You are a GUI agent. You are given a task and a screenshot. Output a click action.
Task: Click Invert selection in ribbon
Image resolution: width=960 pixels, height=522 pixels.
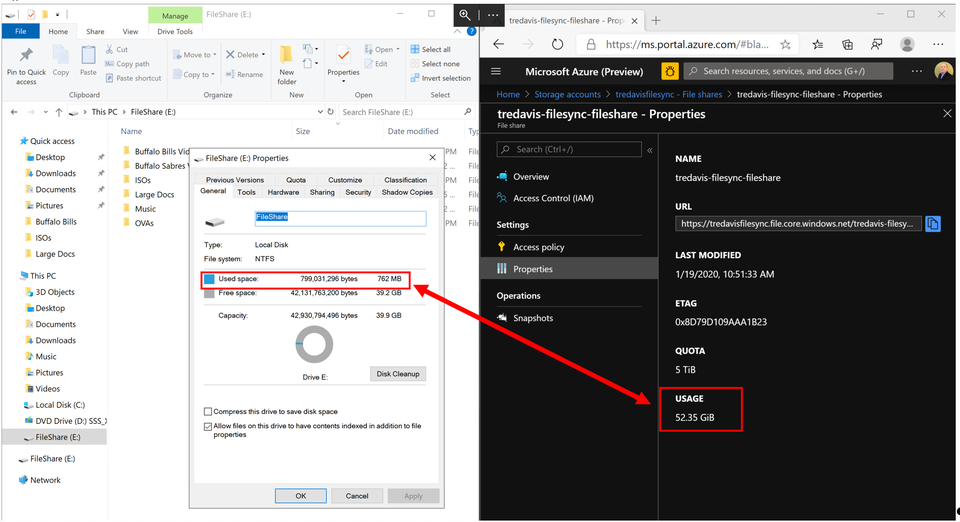click(x=441, y=78)
